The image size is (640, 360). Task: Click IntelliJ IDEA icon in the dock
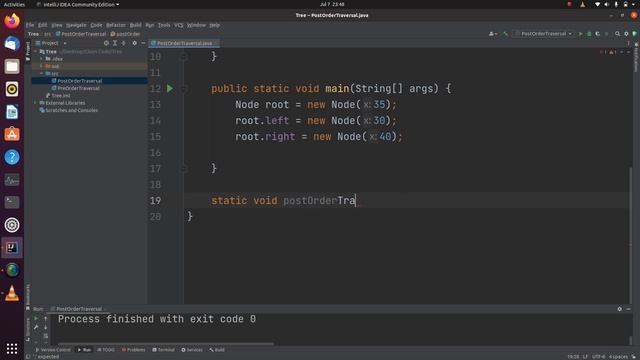[x=12, y=248]
